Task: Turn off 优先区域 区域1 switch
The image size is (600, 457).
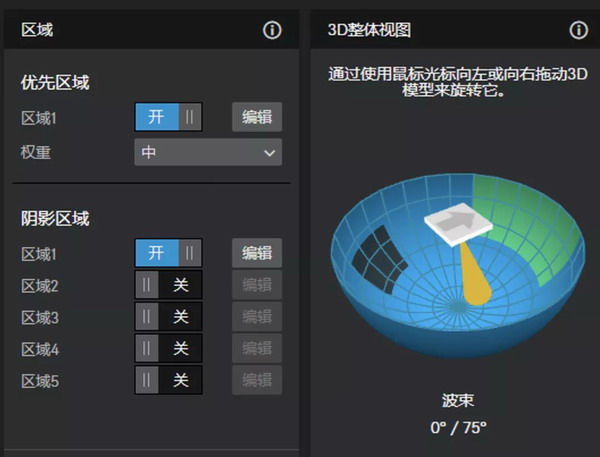Action: click(168, 117)
